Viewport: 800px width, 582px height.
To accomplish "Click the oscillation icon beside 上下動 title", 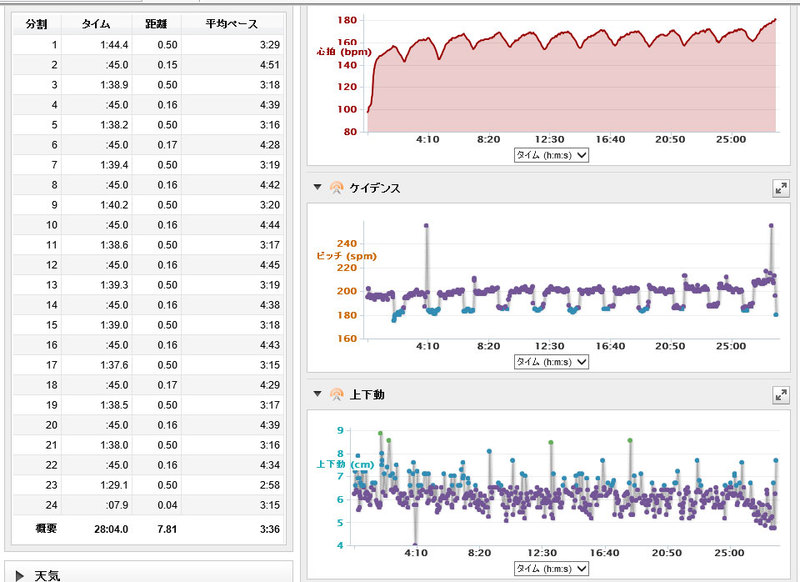I will click(336, 395).
